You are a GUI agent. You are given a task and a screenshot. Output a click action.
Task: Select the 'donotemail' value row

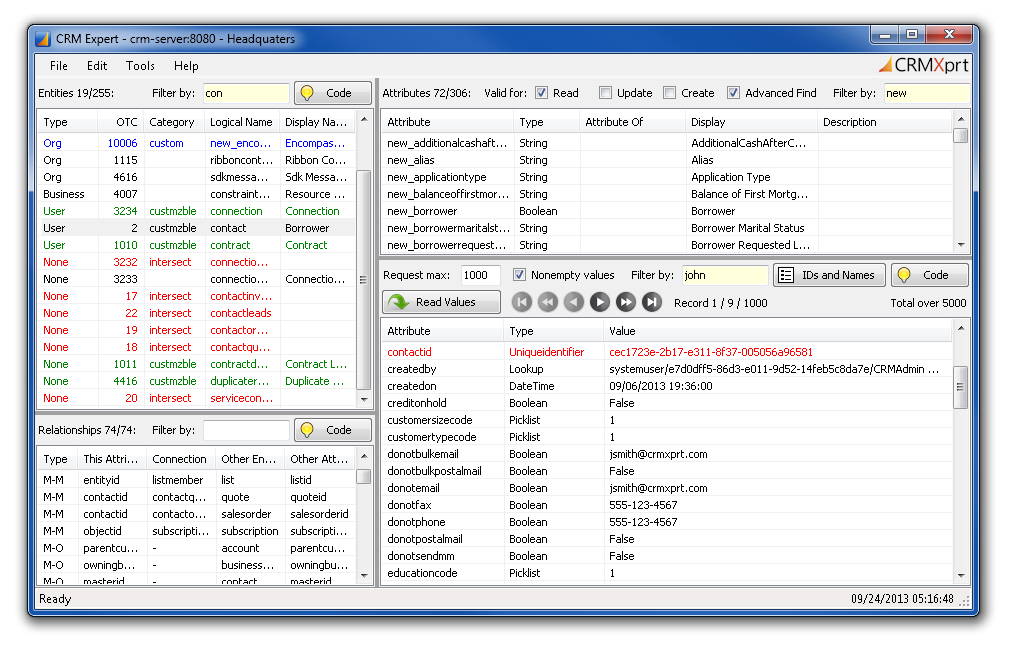[x=667, y=488]
